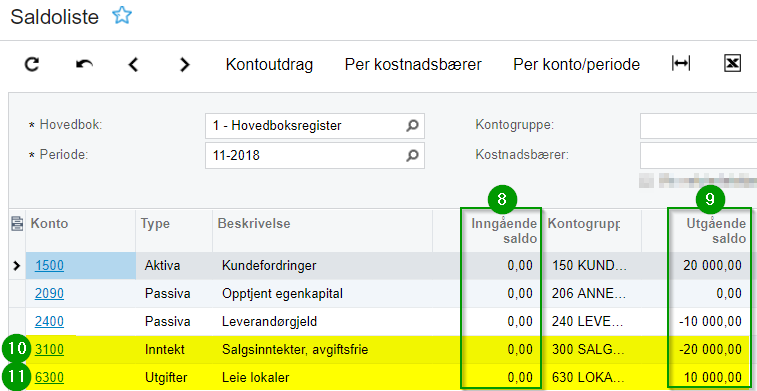Open account link 2090
The width and height of the screenshot is (757, 391).
49,293
